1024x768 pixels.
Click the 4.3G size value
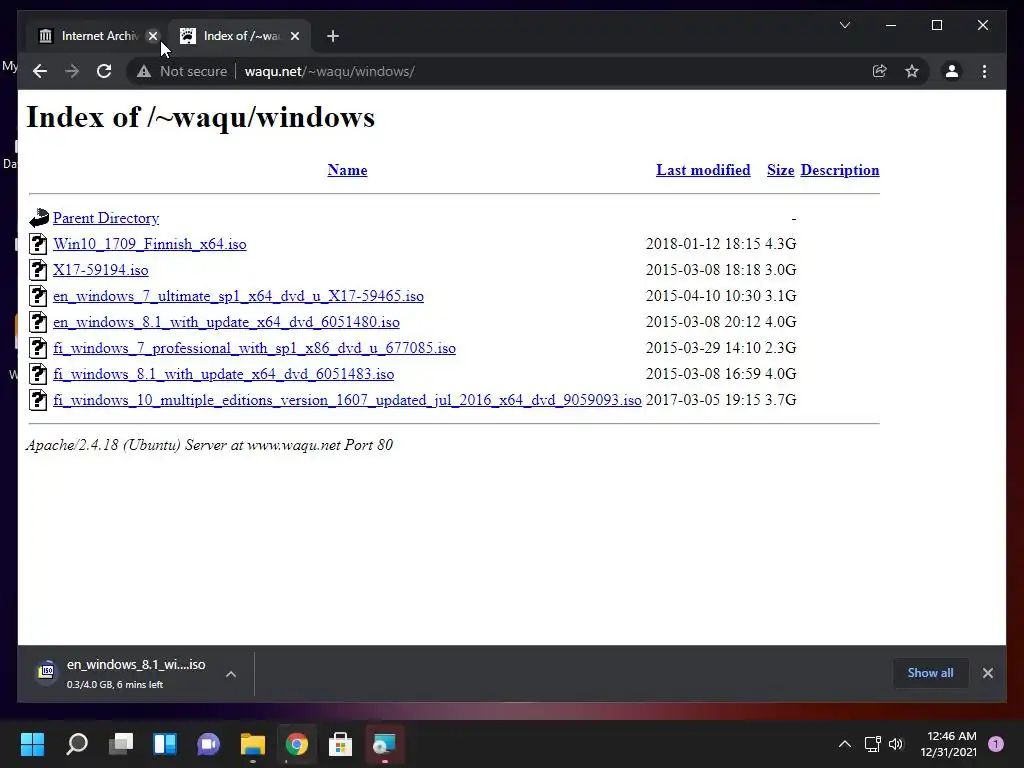click(780, 244)
